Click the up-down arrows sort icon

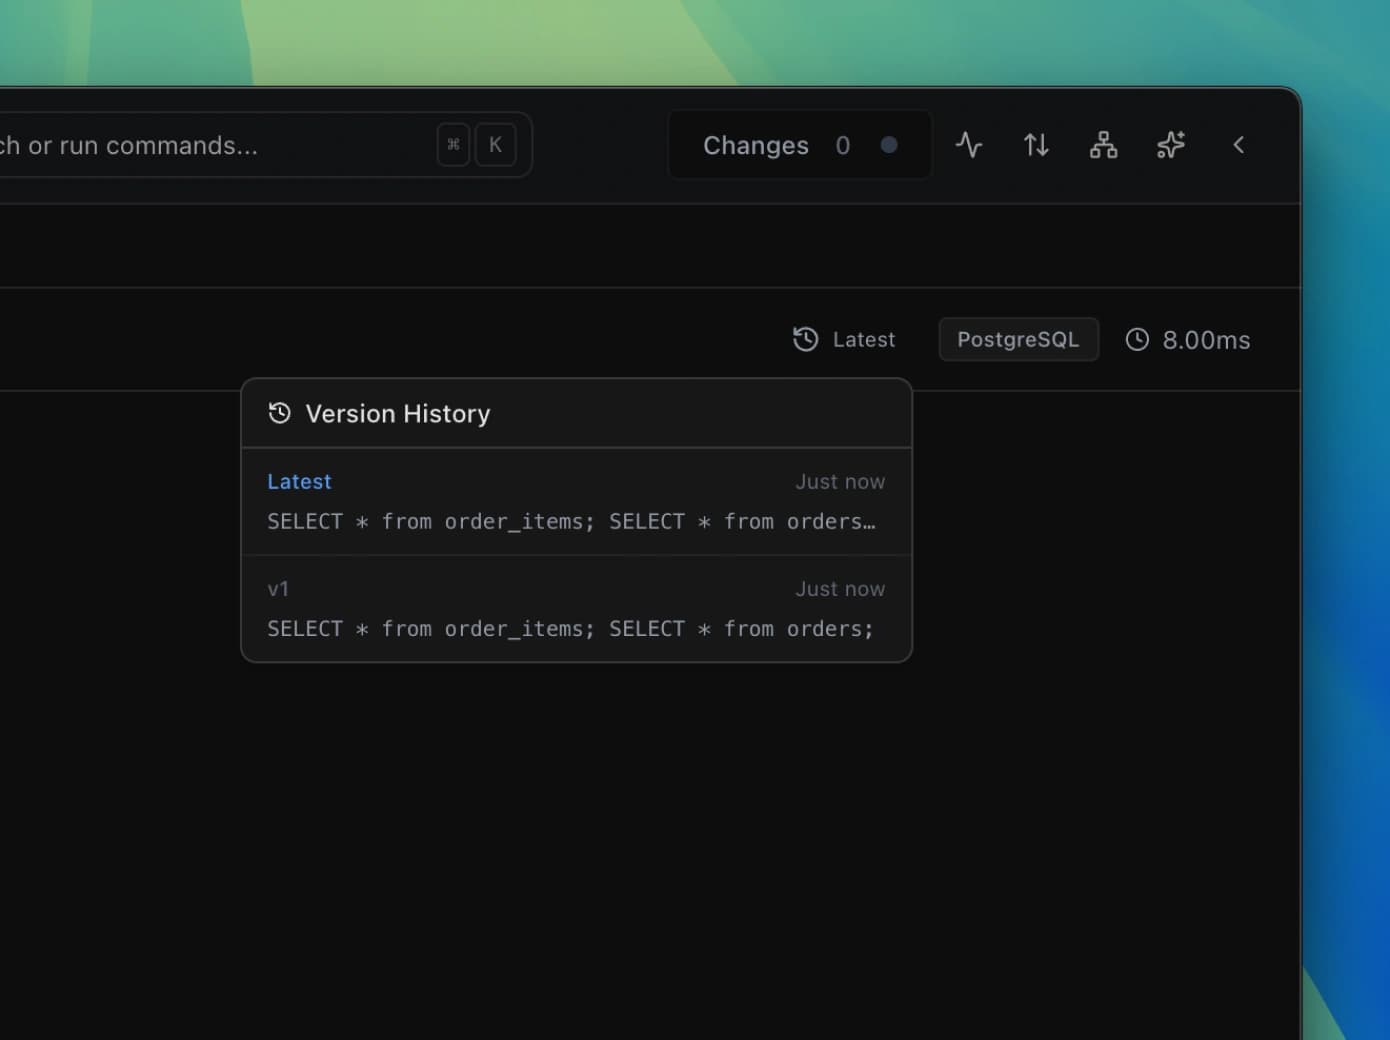click(1036, 145)
